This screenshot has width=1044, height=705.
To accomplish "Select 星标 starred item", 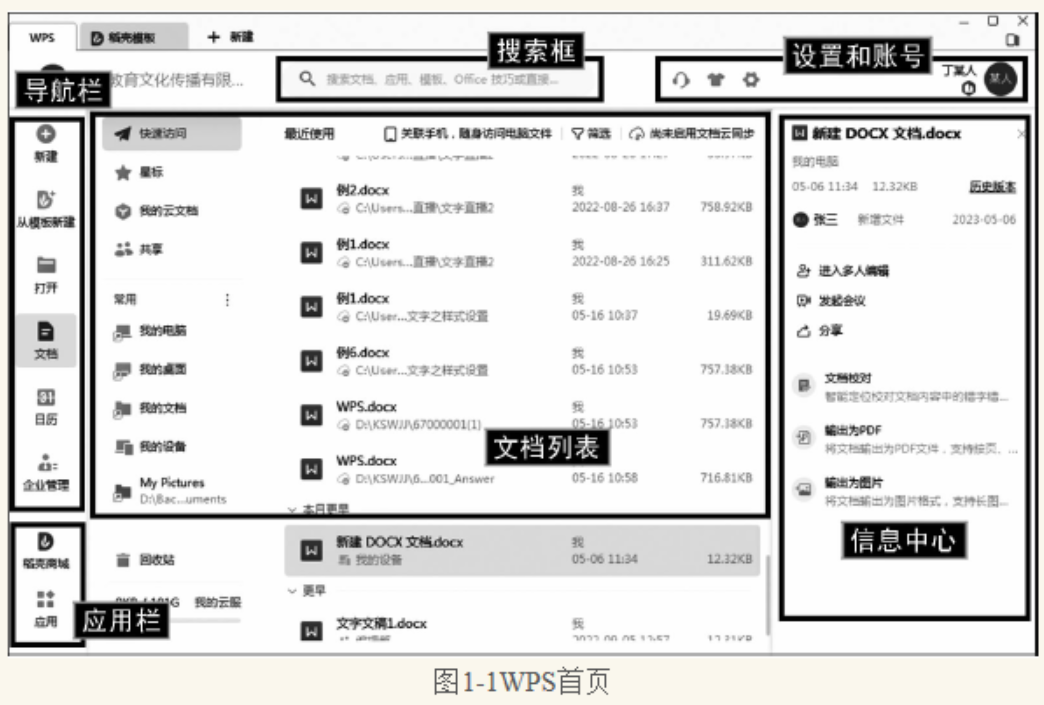I will point(139,172).
